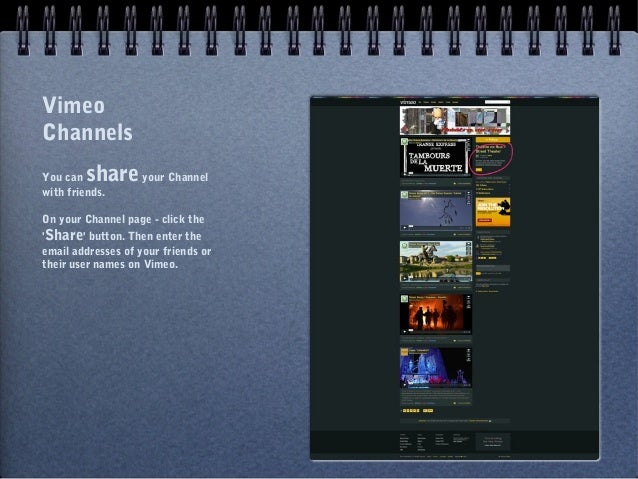Open the night sky video thumbnail
The image size is (638, 479).
click(x=436, y=211)
